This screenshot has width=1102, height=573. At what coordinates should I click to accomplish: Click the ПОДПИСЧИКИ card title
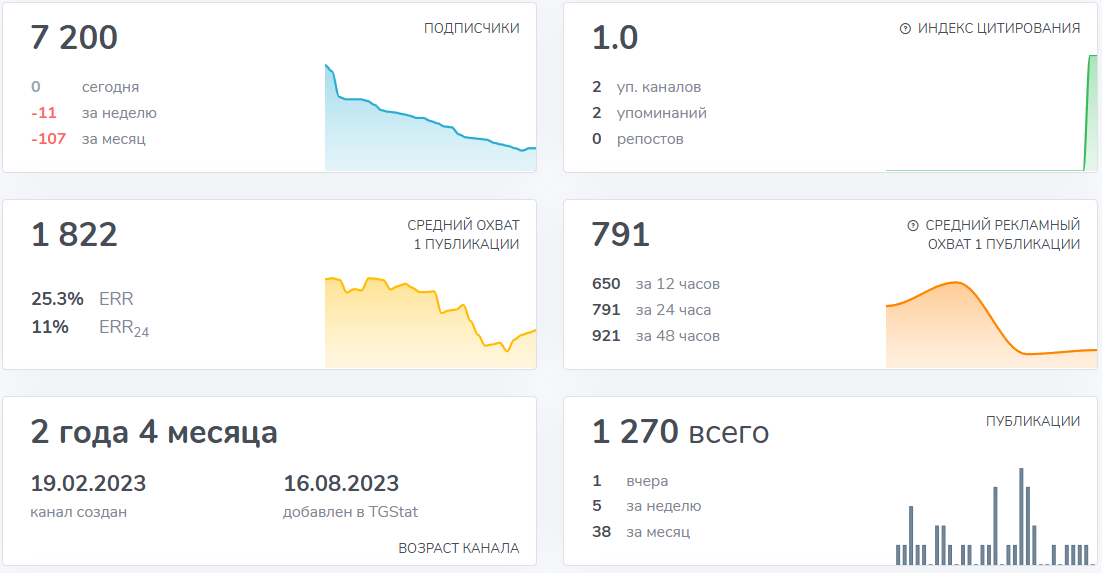click(472, 28)
